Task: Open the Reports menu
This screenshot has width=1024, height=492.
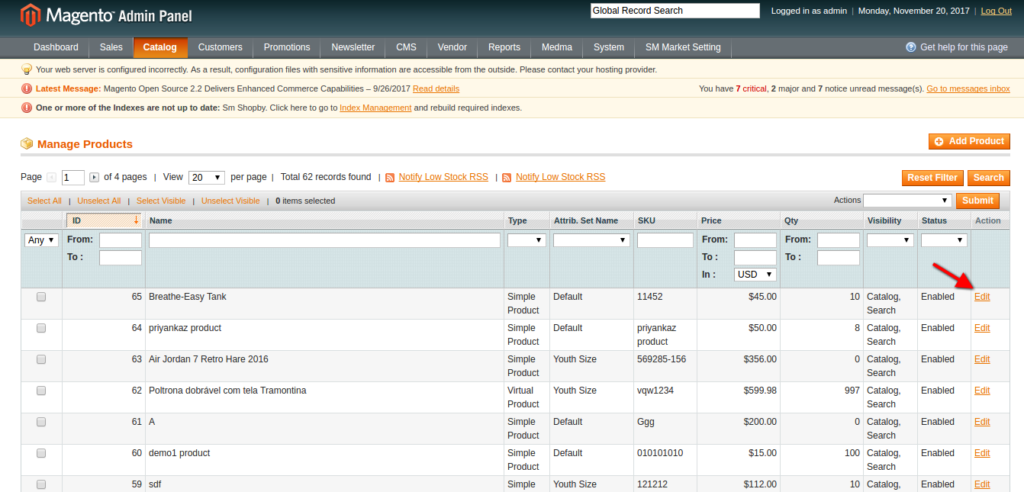Action: coord(504,47)
